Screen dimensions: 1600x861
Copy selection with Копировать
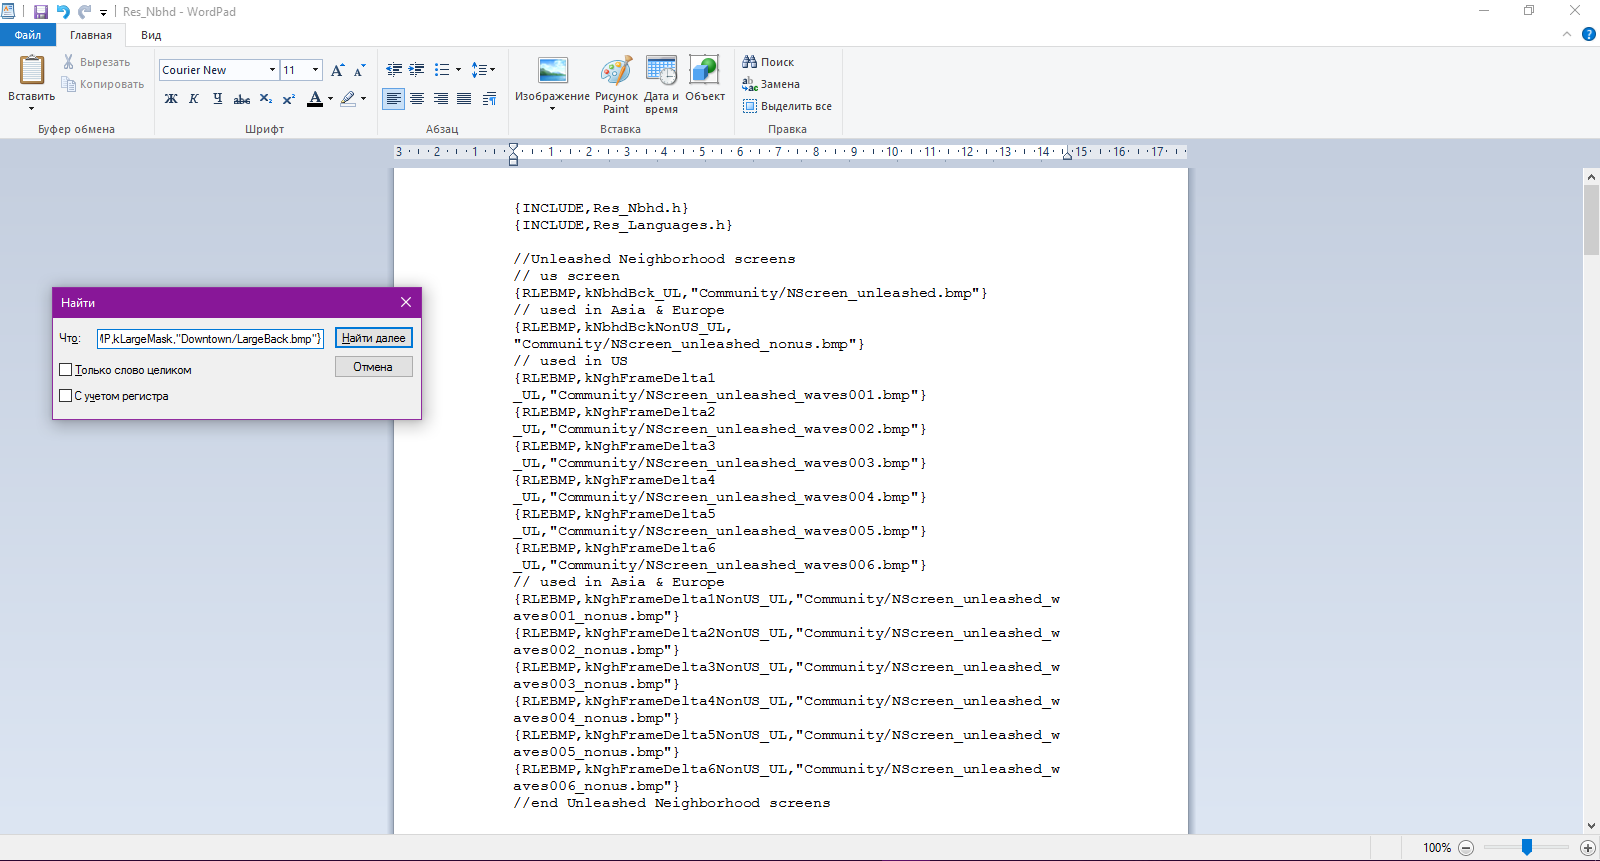coord(103,84)
